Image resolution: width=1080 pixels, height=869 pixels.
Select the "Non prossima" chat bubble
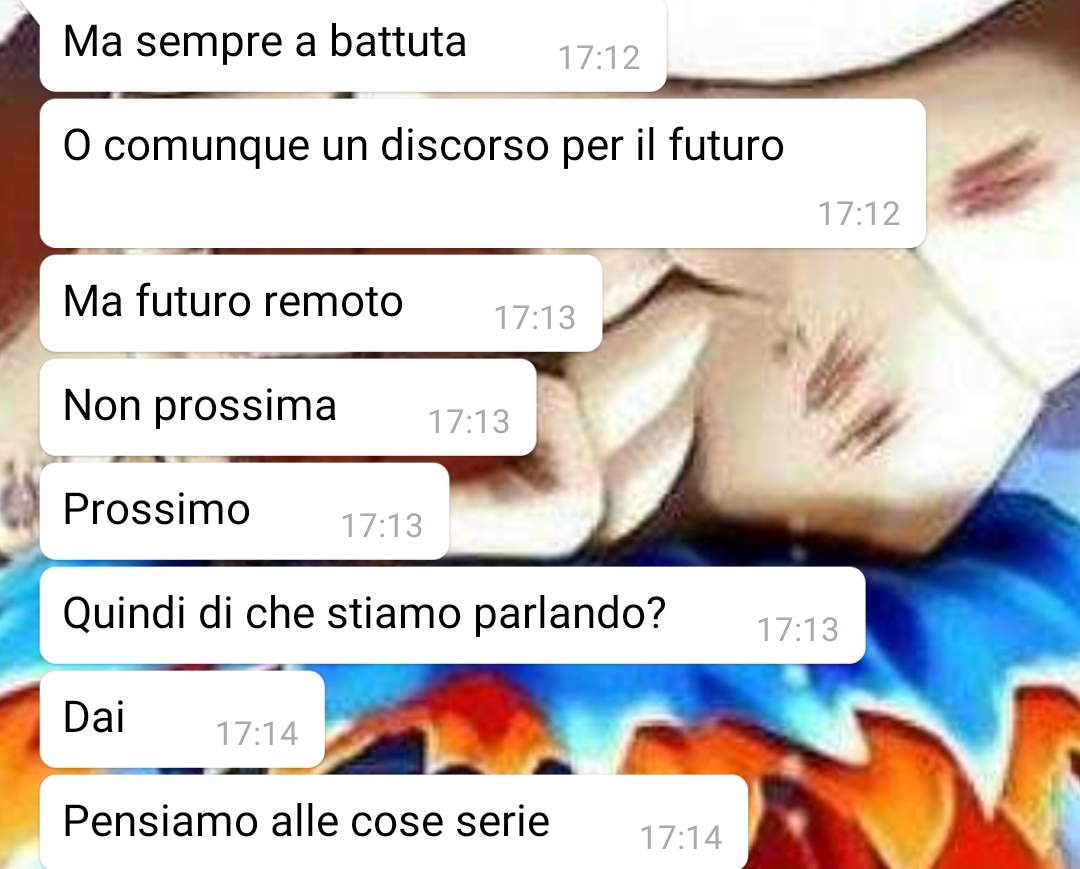(288, 408)
